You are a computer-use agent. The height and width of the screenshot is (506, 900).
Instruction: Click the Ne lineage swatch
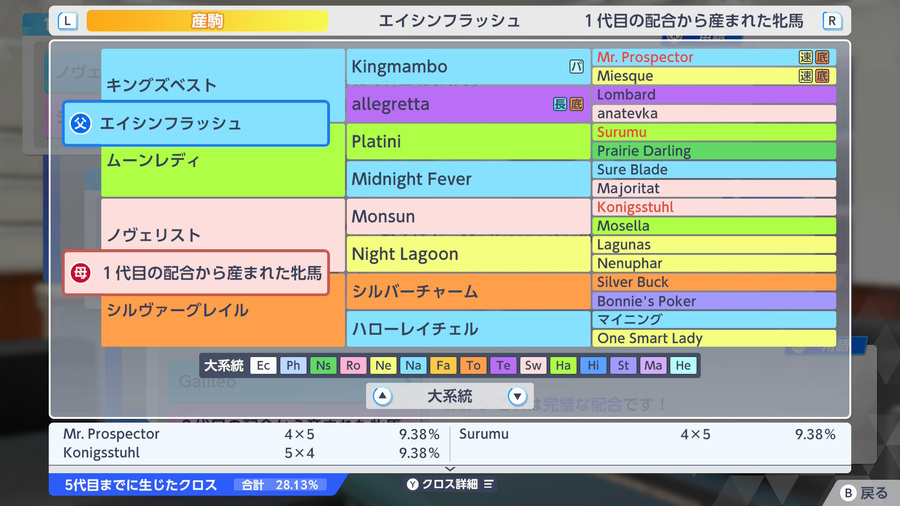(383, 365)
